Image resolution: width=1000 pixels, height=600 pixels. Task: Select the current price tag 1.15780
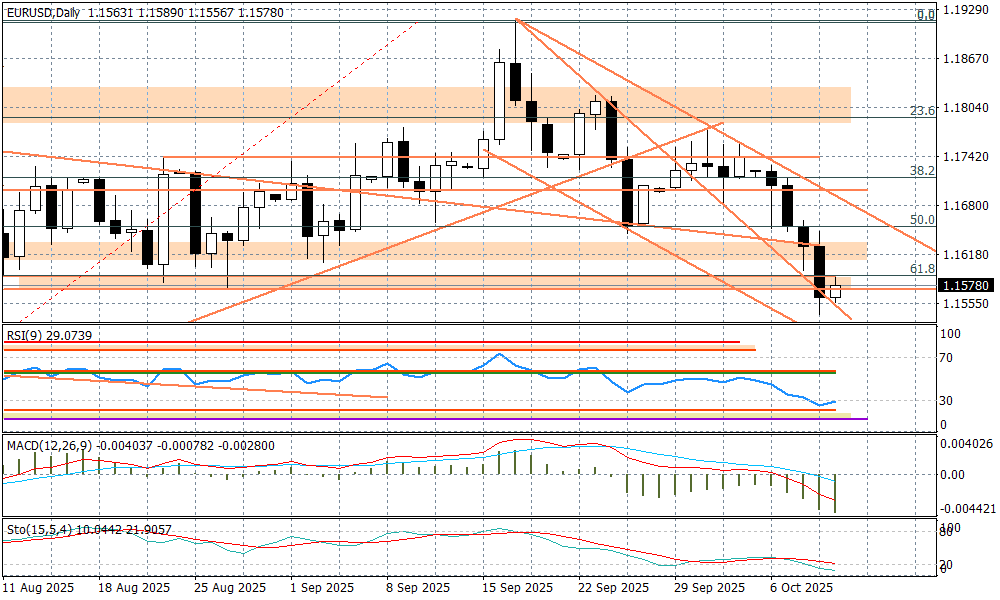coord(966,285)
